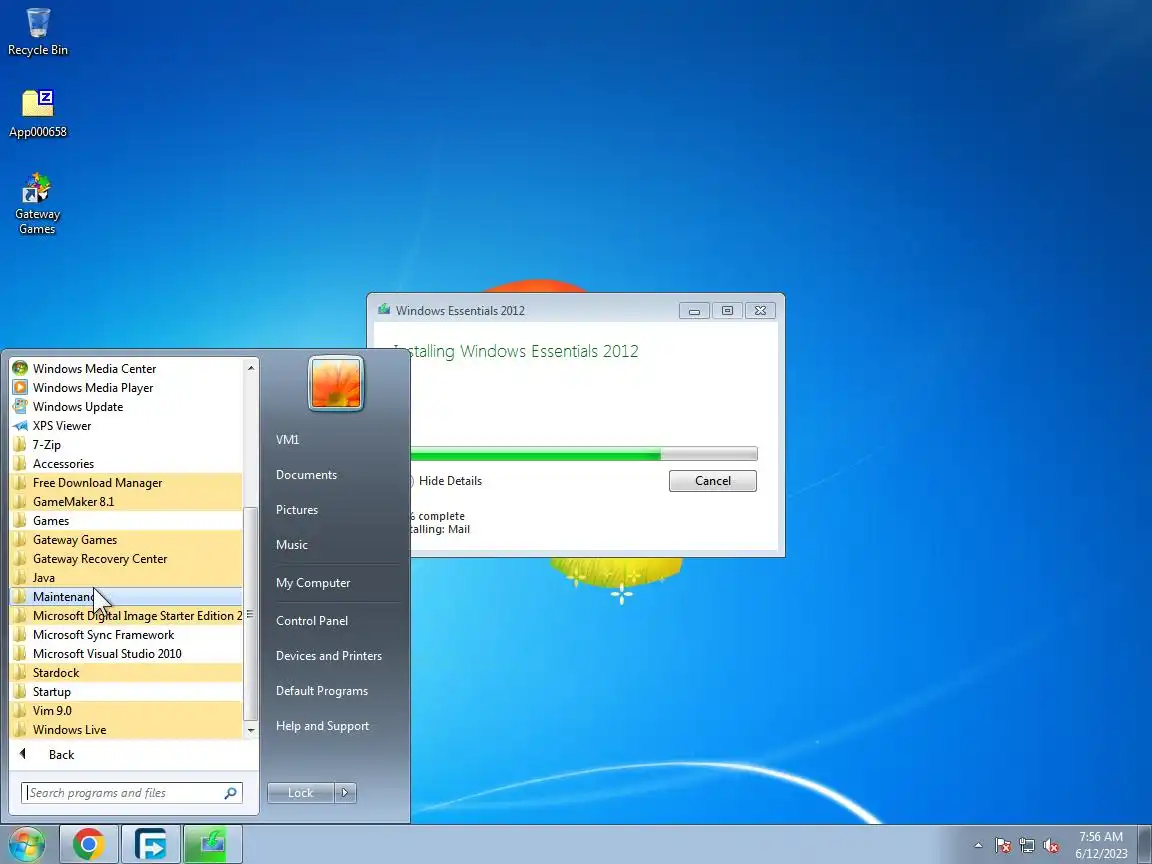Open the network tray icon

pyautogui.click(x=1027, y=846)
